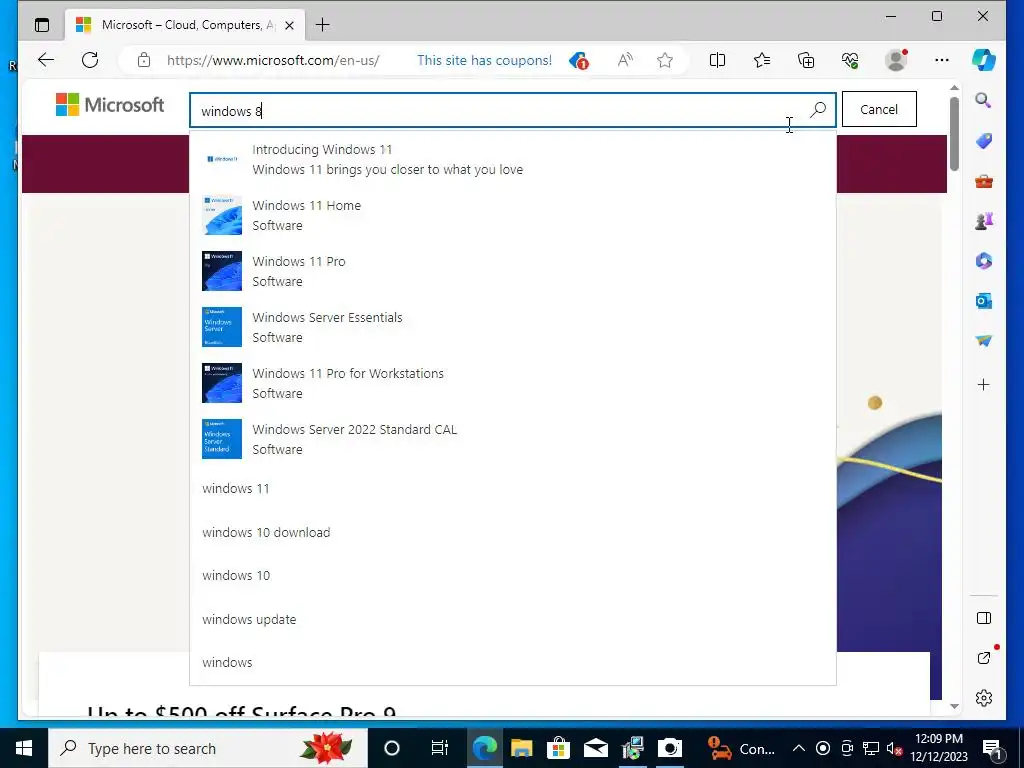Open the Favorites list icon
Screen dimensions: 1024x768
coord(761,60)
